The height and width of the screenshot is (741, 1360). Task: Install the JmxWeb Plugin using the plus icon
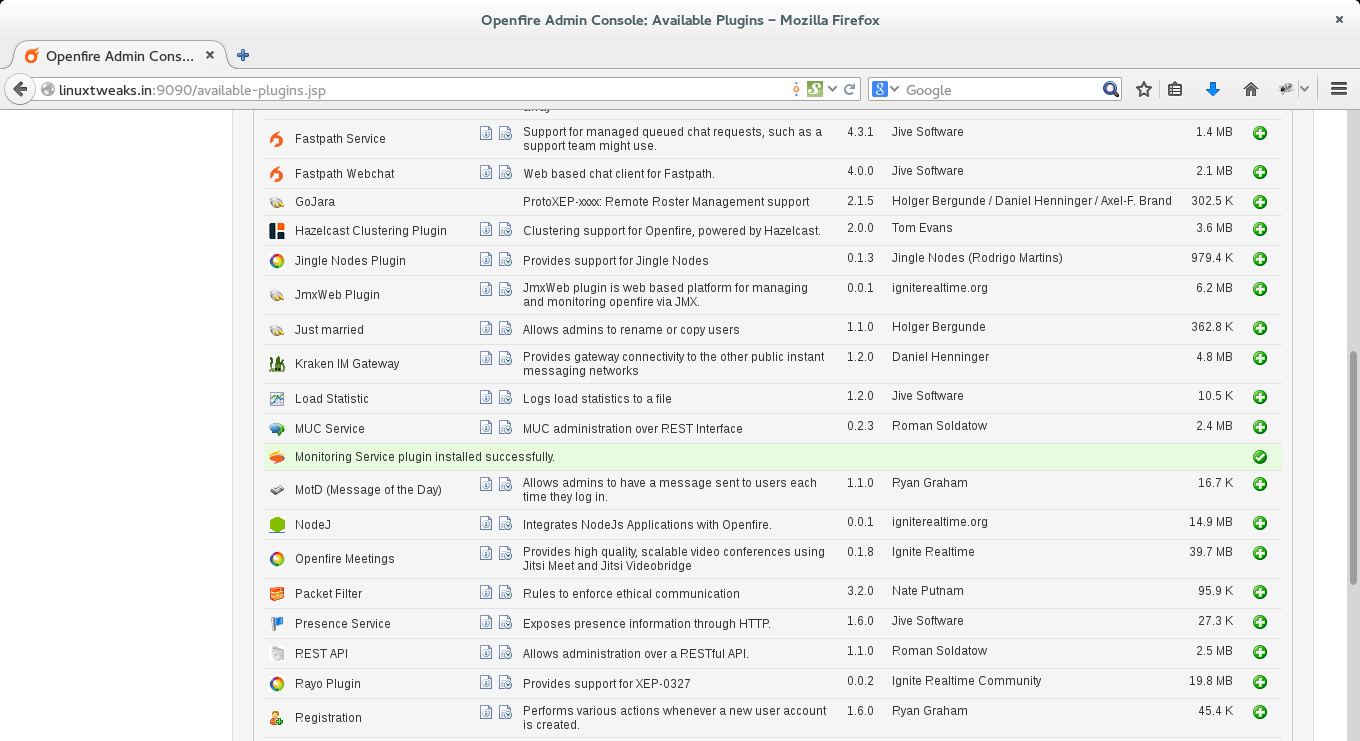(x=1260, y=289)
